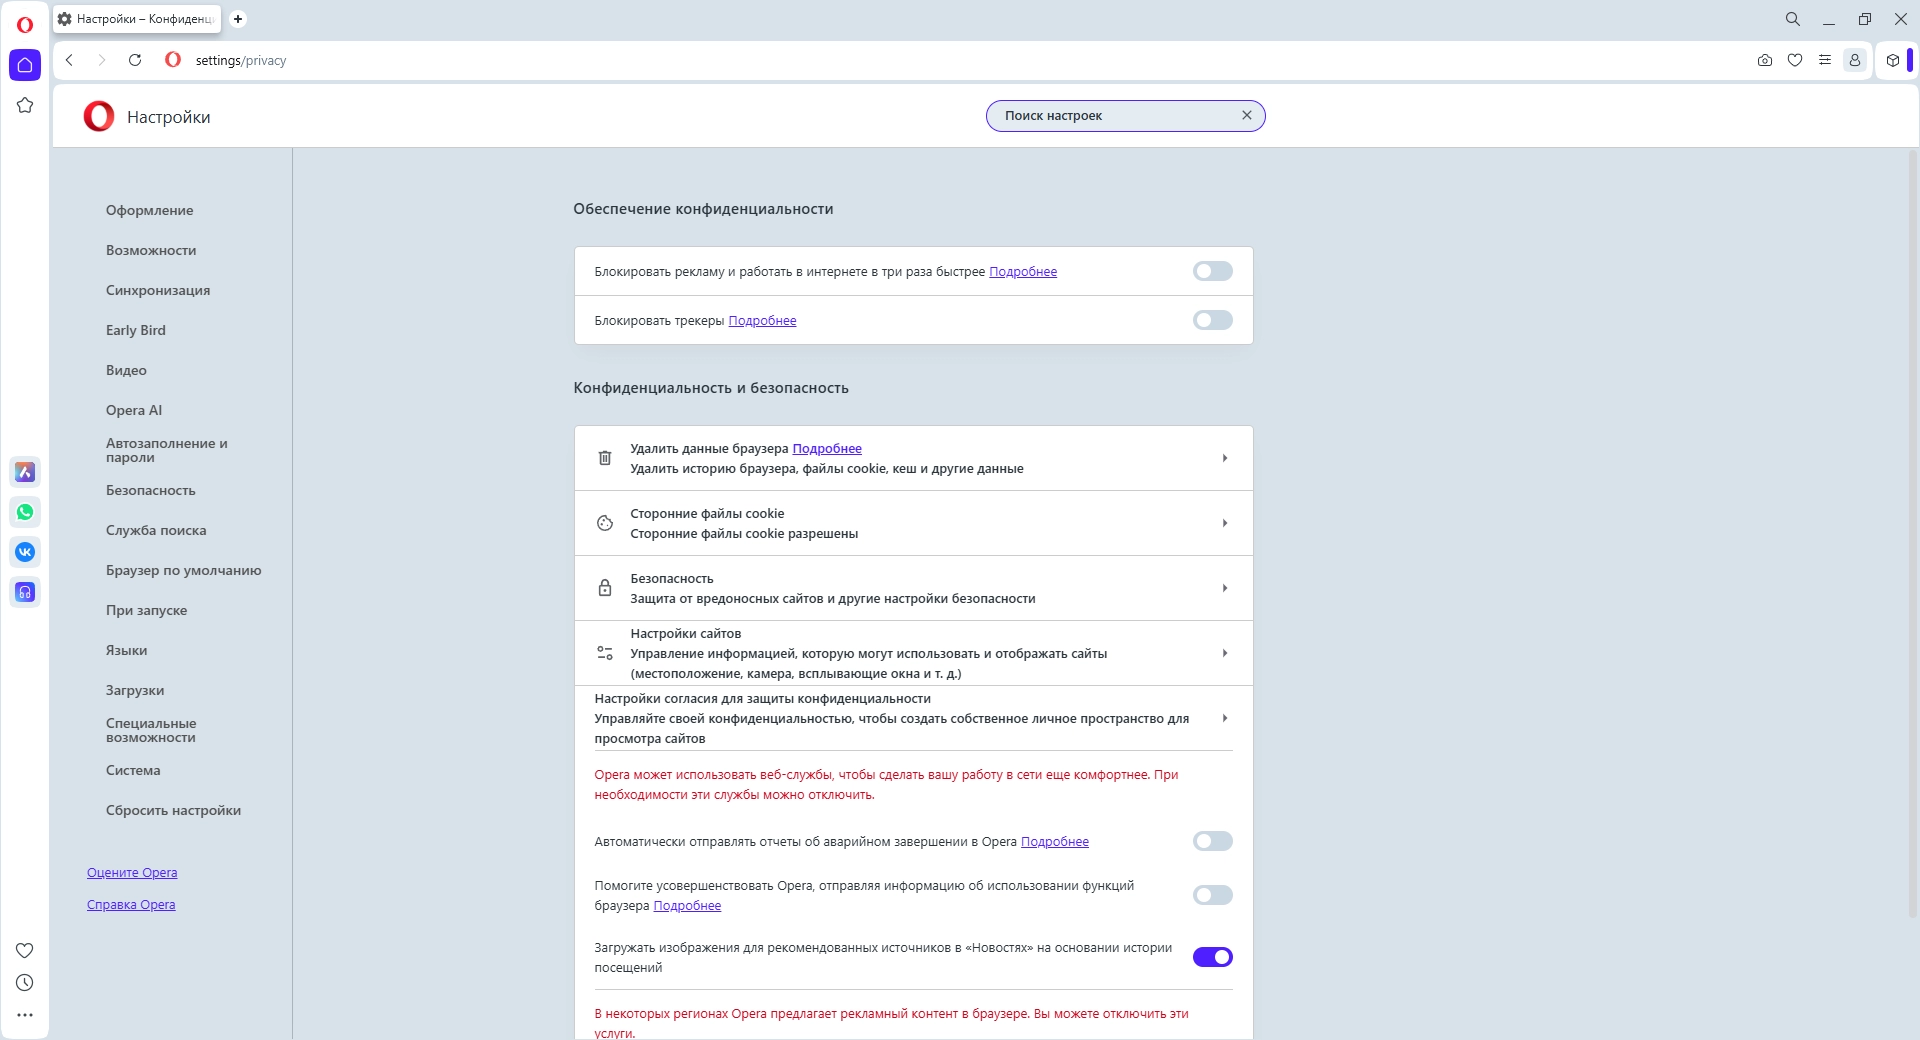Viewport: 1920px width, 1040px height.
Task: Open Aria AI sidebar icon
Action: 25,472
